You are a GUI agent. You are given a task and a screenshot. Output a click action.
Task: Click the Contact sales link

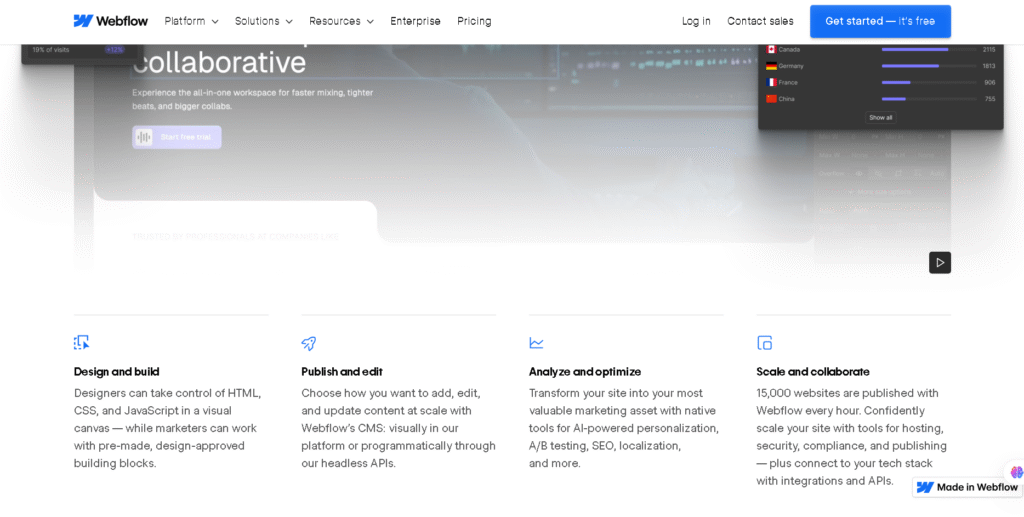[760, 21]
